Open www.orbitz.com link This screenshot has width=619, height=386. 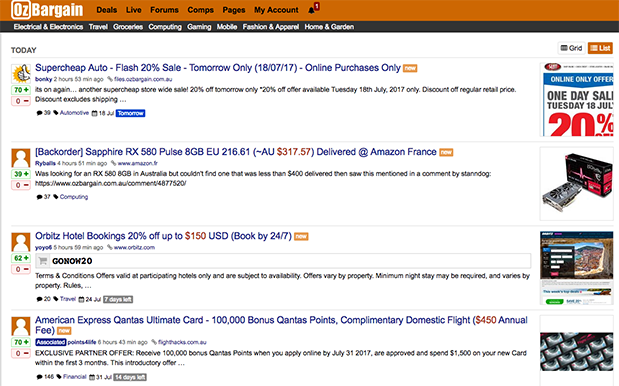point(134,247)
